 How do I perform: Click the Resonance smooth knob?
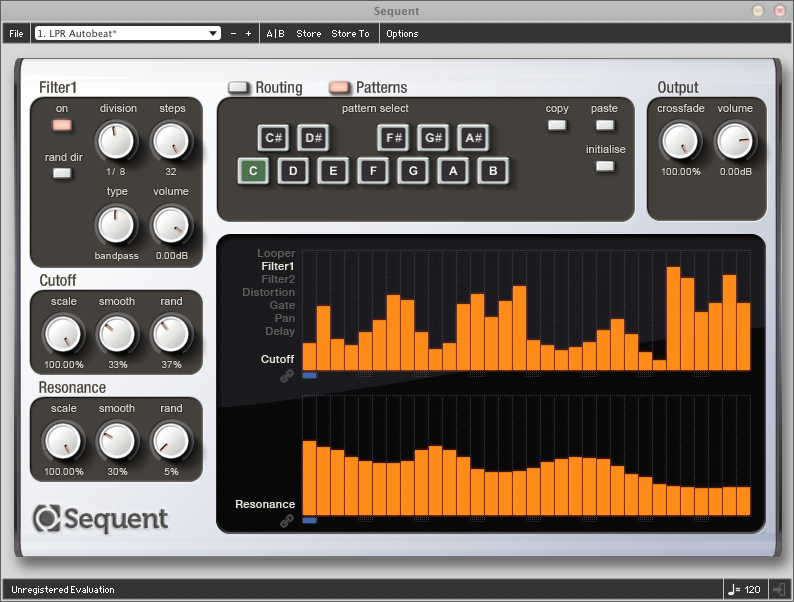(x=117, y=440)
